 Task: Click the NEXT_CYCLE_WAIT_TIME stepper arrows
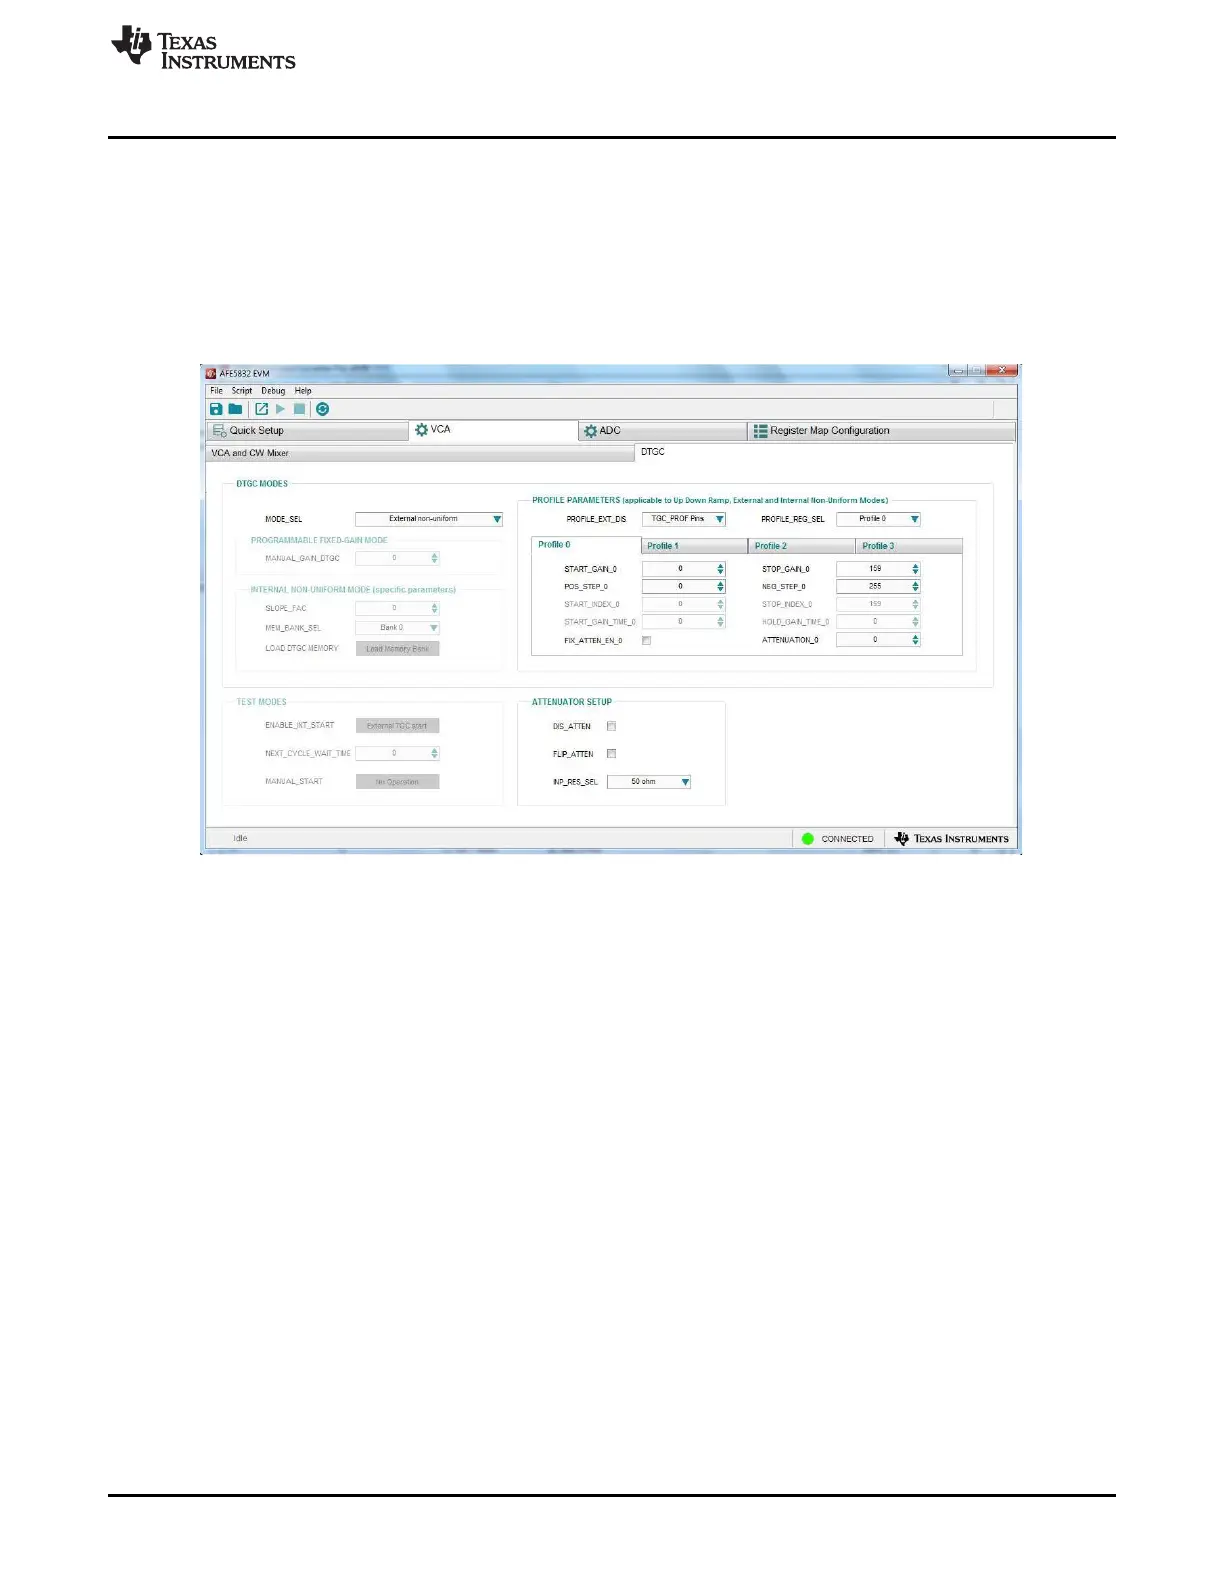pyautogui.click(x=434, y=753)
